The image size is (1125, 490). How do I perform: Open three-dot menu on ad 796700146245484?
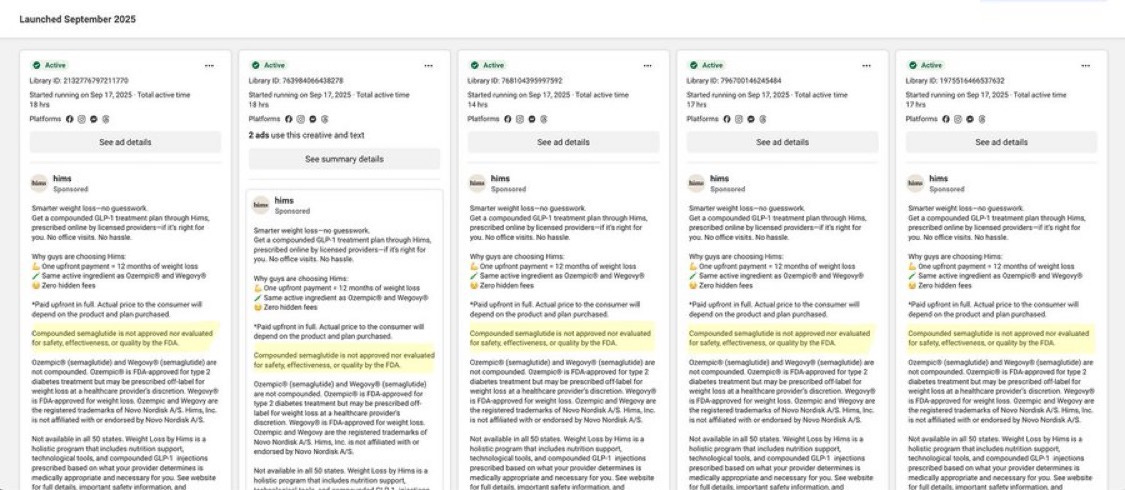[x=866, y=65]
